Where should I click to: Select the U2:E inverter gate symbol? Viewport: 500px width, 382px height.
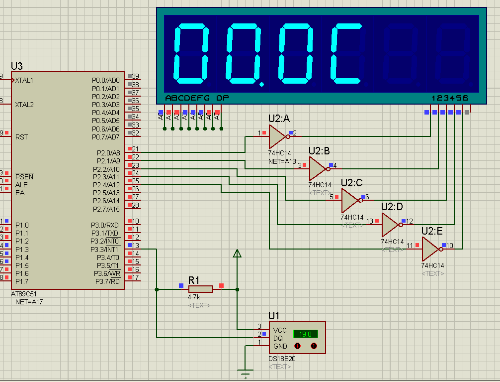coord(432,249)
